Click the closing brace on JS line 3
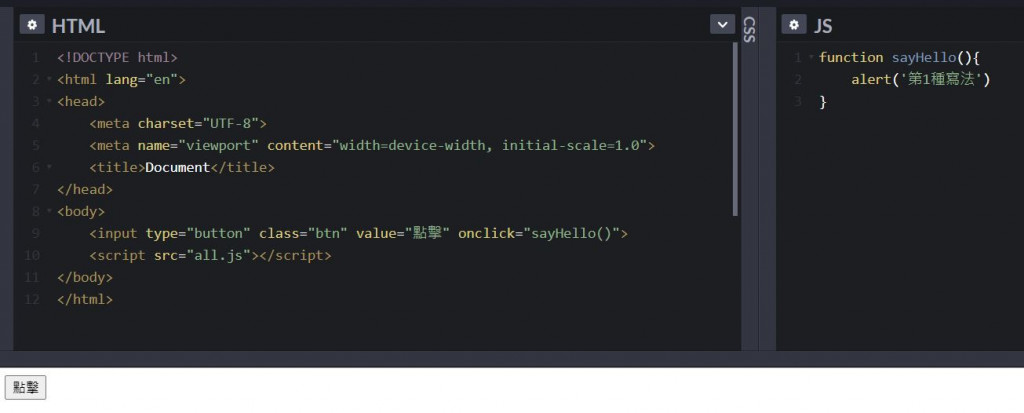This screenshot has width=1024, height=413. 823,101
